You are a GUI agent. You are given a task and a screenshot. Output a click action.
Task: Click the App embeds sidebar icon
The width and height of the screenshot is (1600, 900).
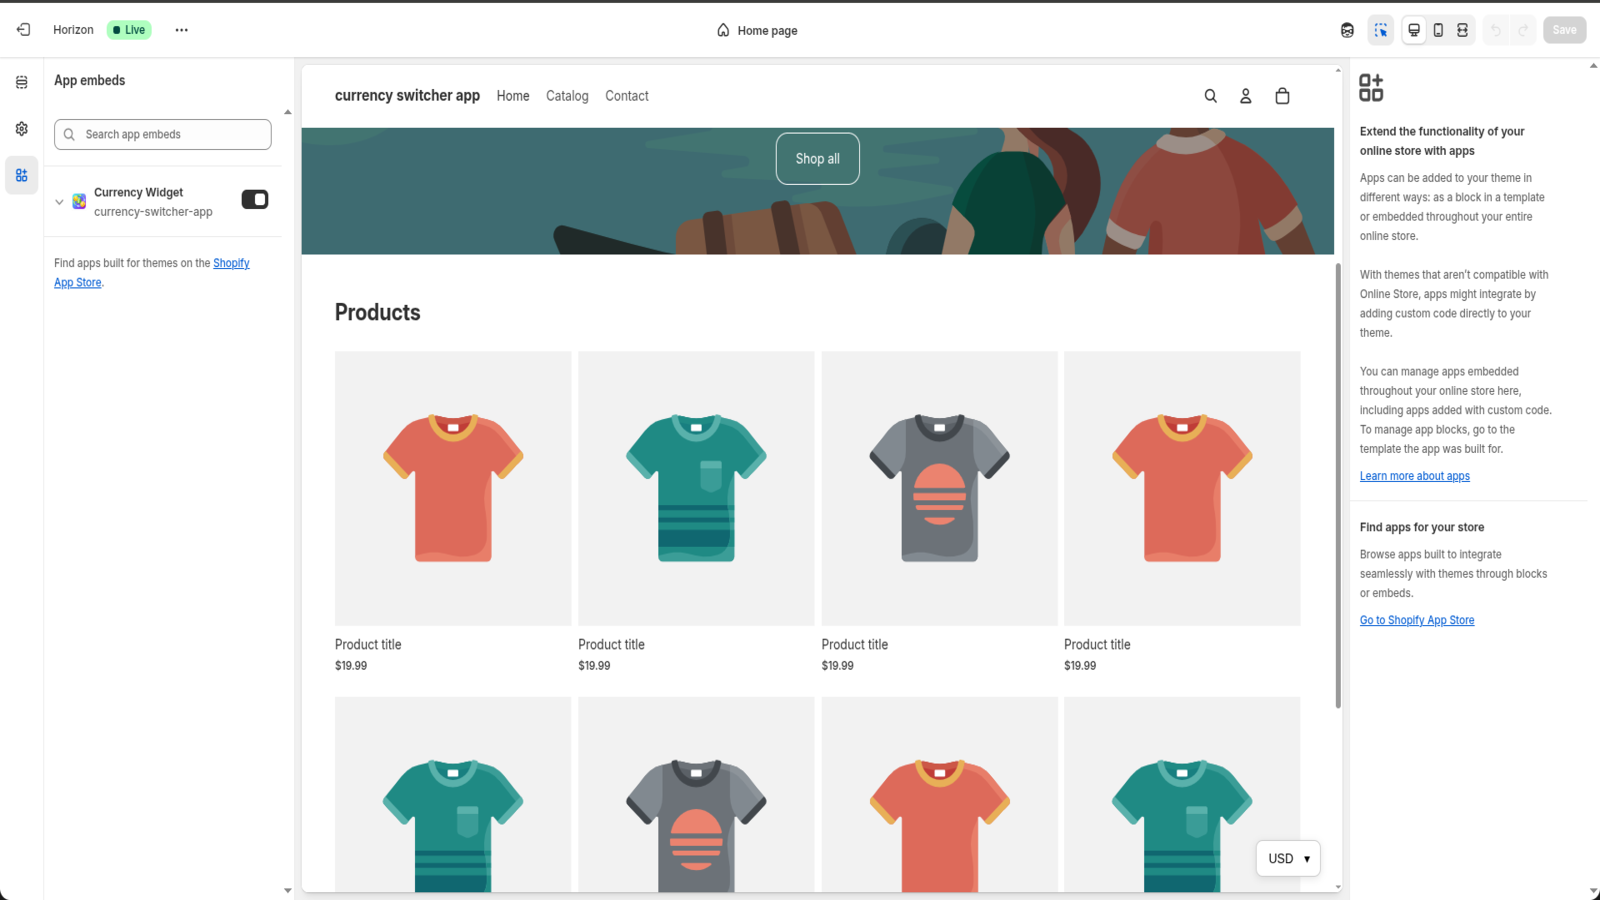tap(21, 175)
